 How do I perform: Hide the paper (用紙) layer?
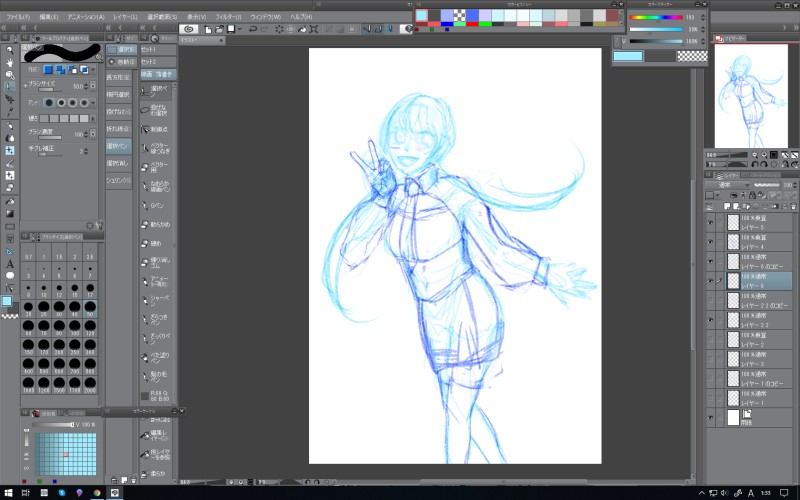710,416
